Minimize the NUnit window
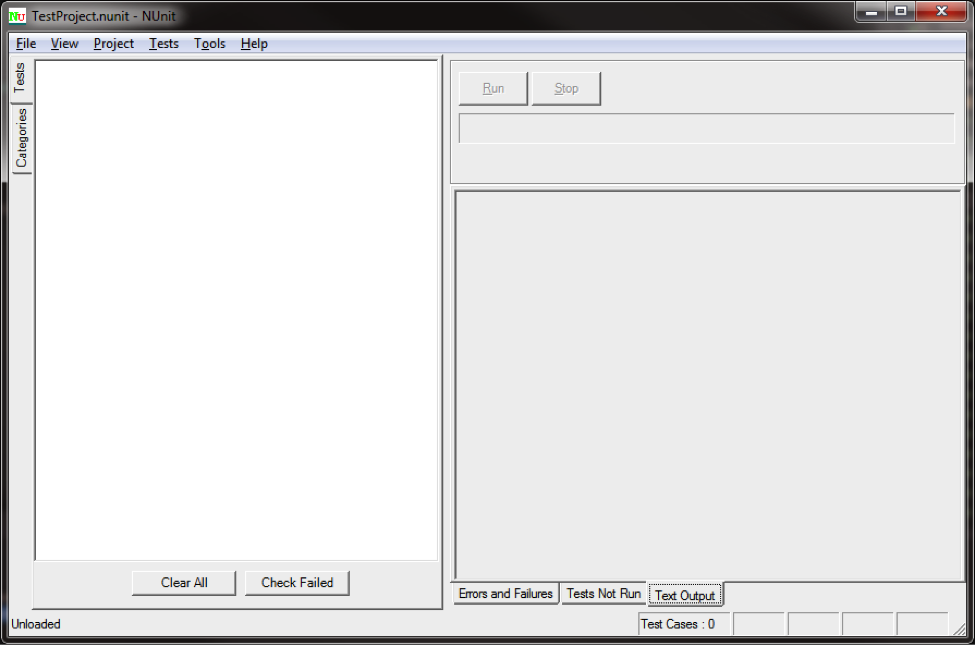Screen dimensions: 975x645 coord(871,12)
